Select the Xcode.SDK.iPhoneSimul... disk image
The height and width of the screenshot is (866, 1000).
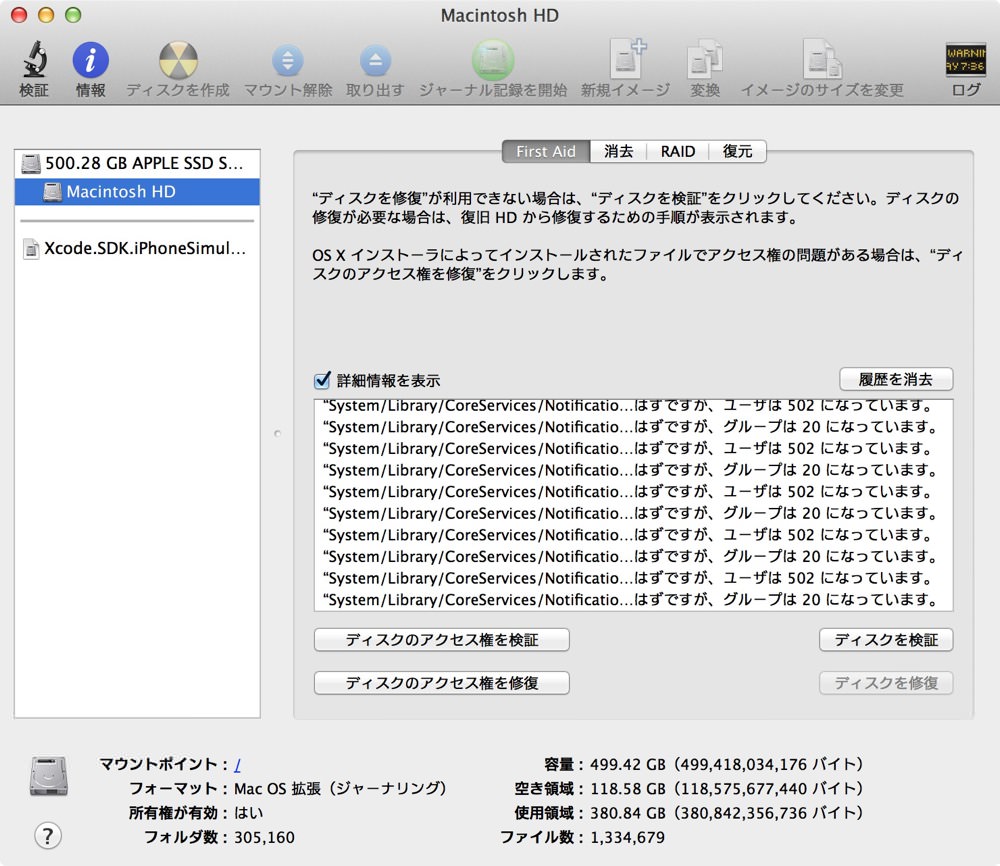(137, 248)
